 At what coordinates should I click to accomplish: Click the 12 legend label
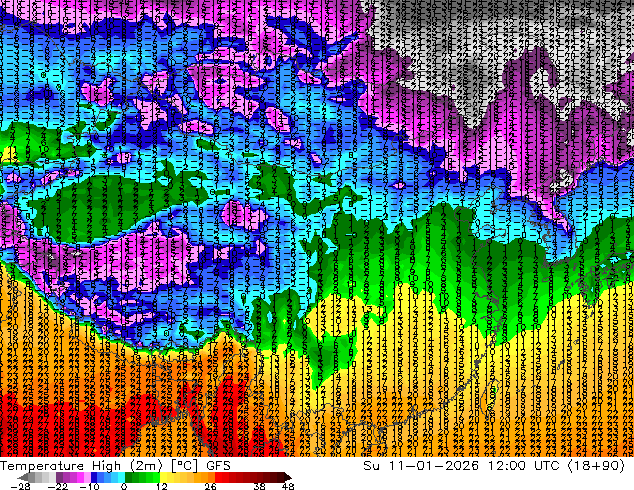[162, 486]
